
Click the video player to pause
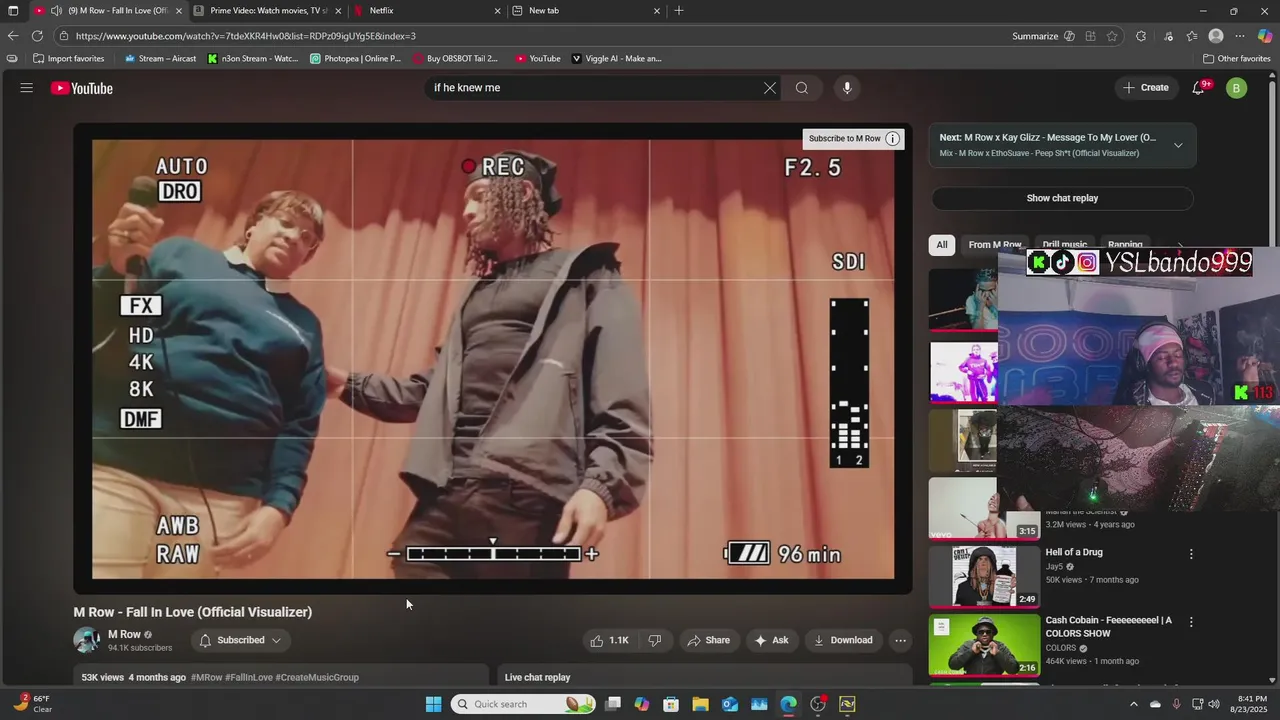[492, 358]
